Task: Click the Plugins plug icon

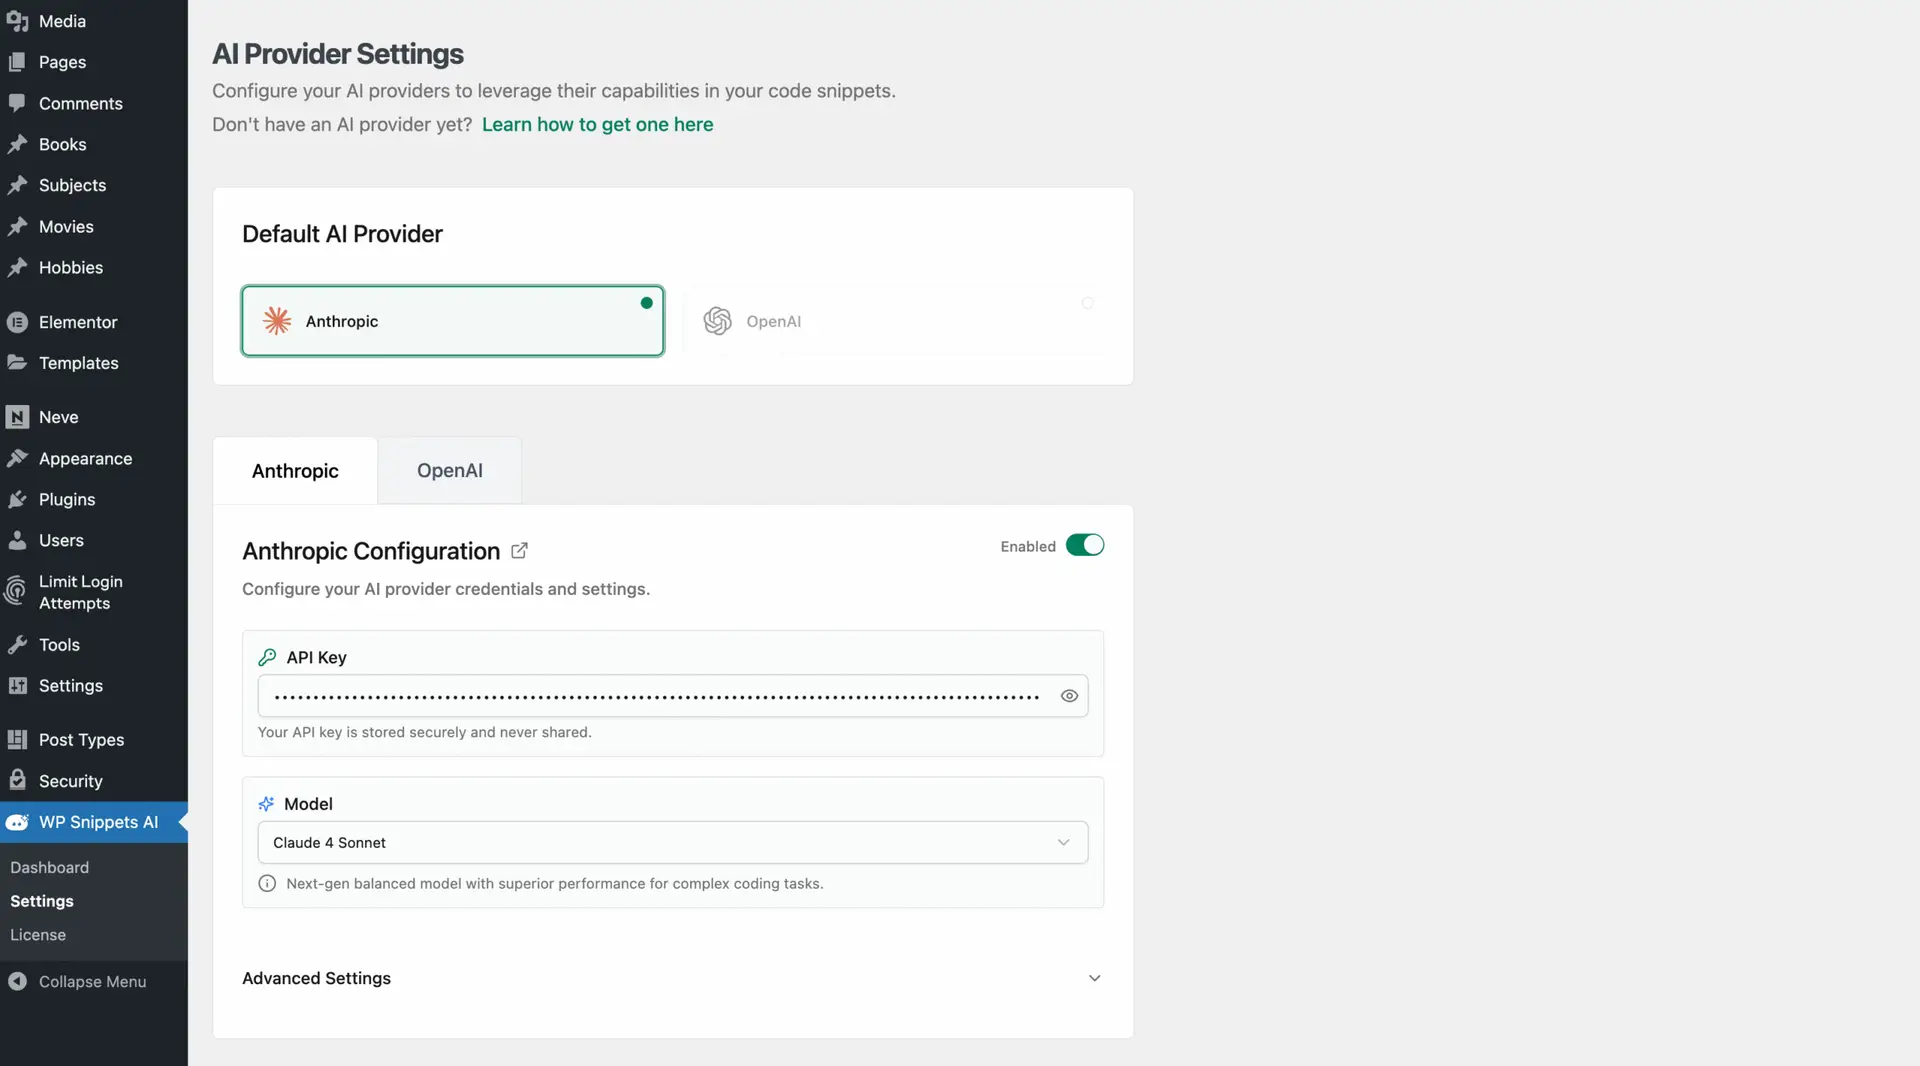Action: 17,499
